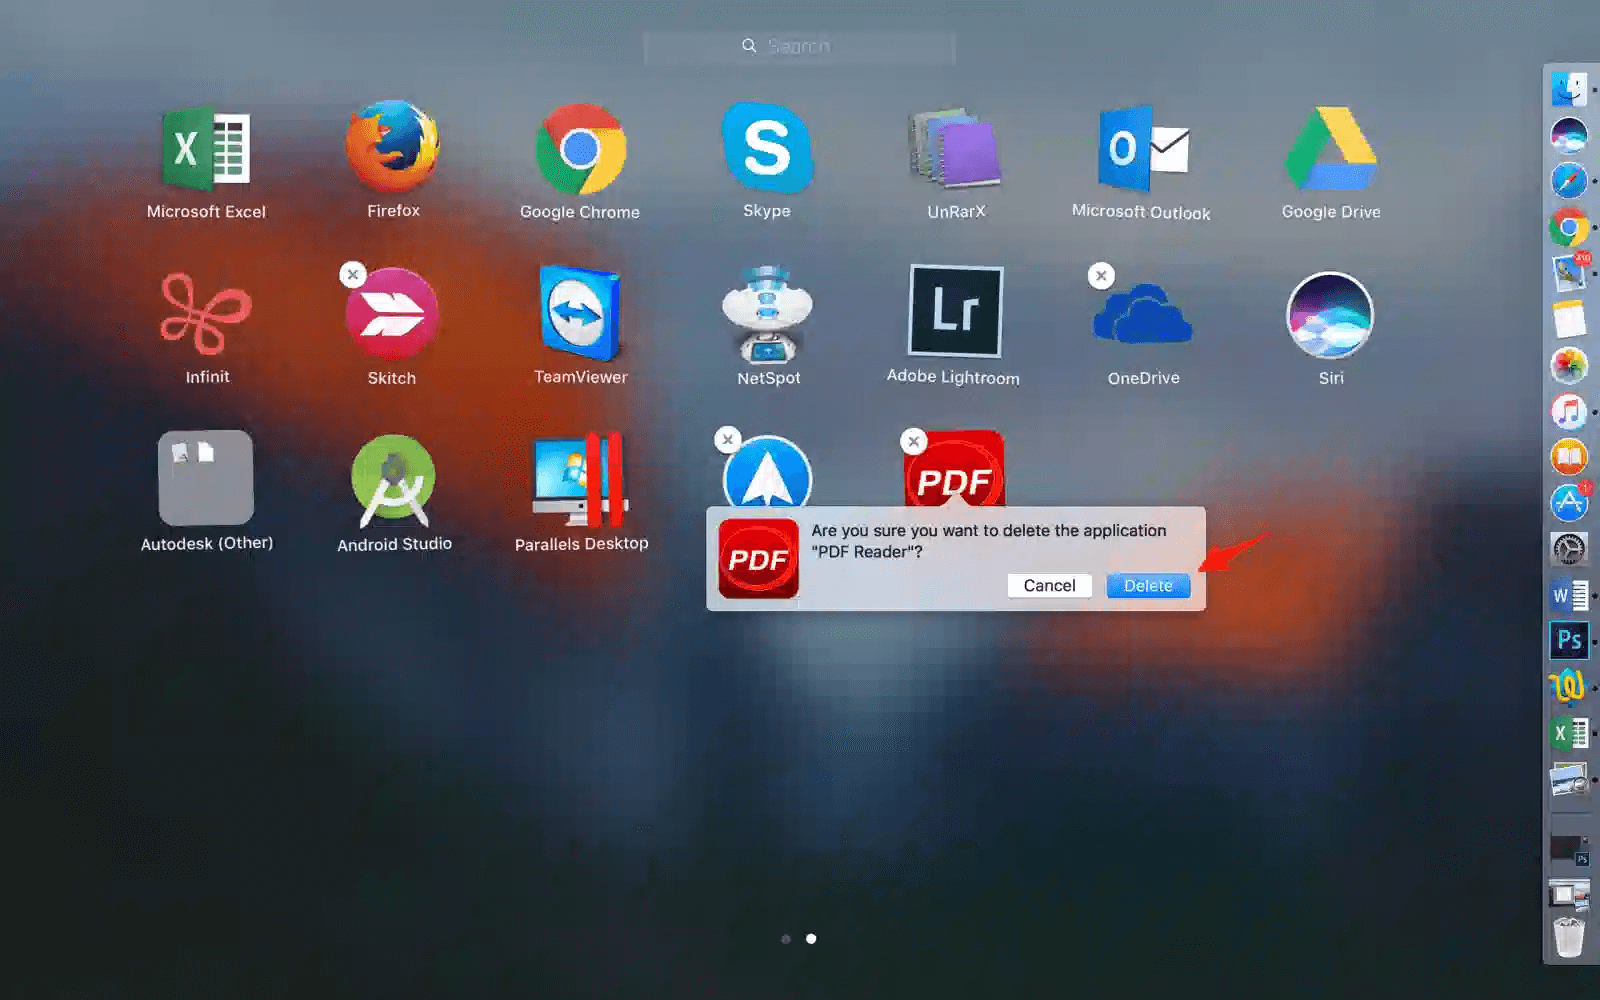Launch Siri from the Launchpad grid
The height and width of the screenshot is (1000, 1600).
pos(1330,315)
